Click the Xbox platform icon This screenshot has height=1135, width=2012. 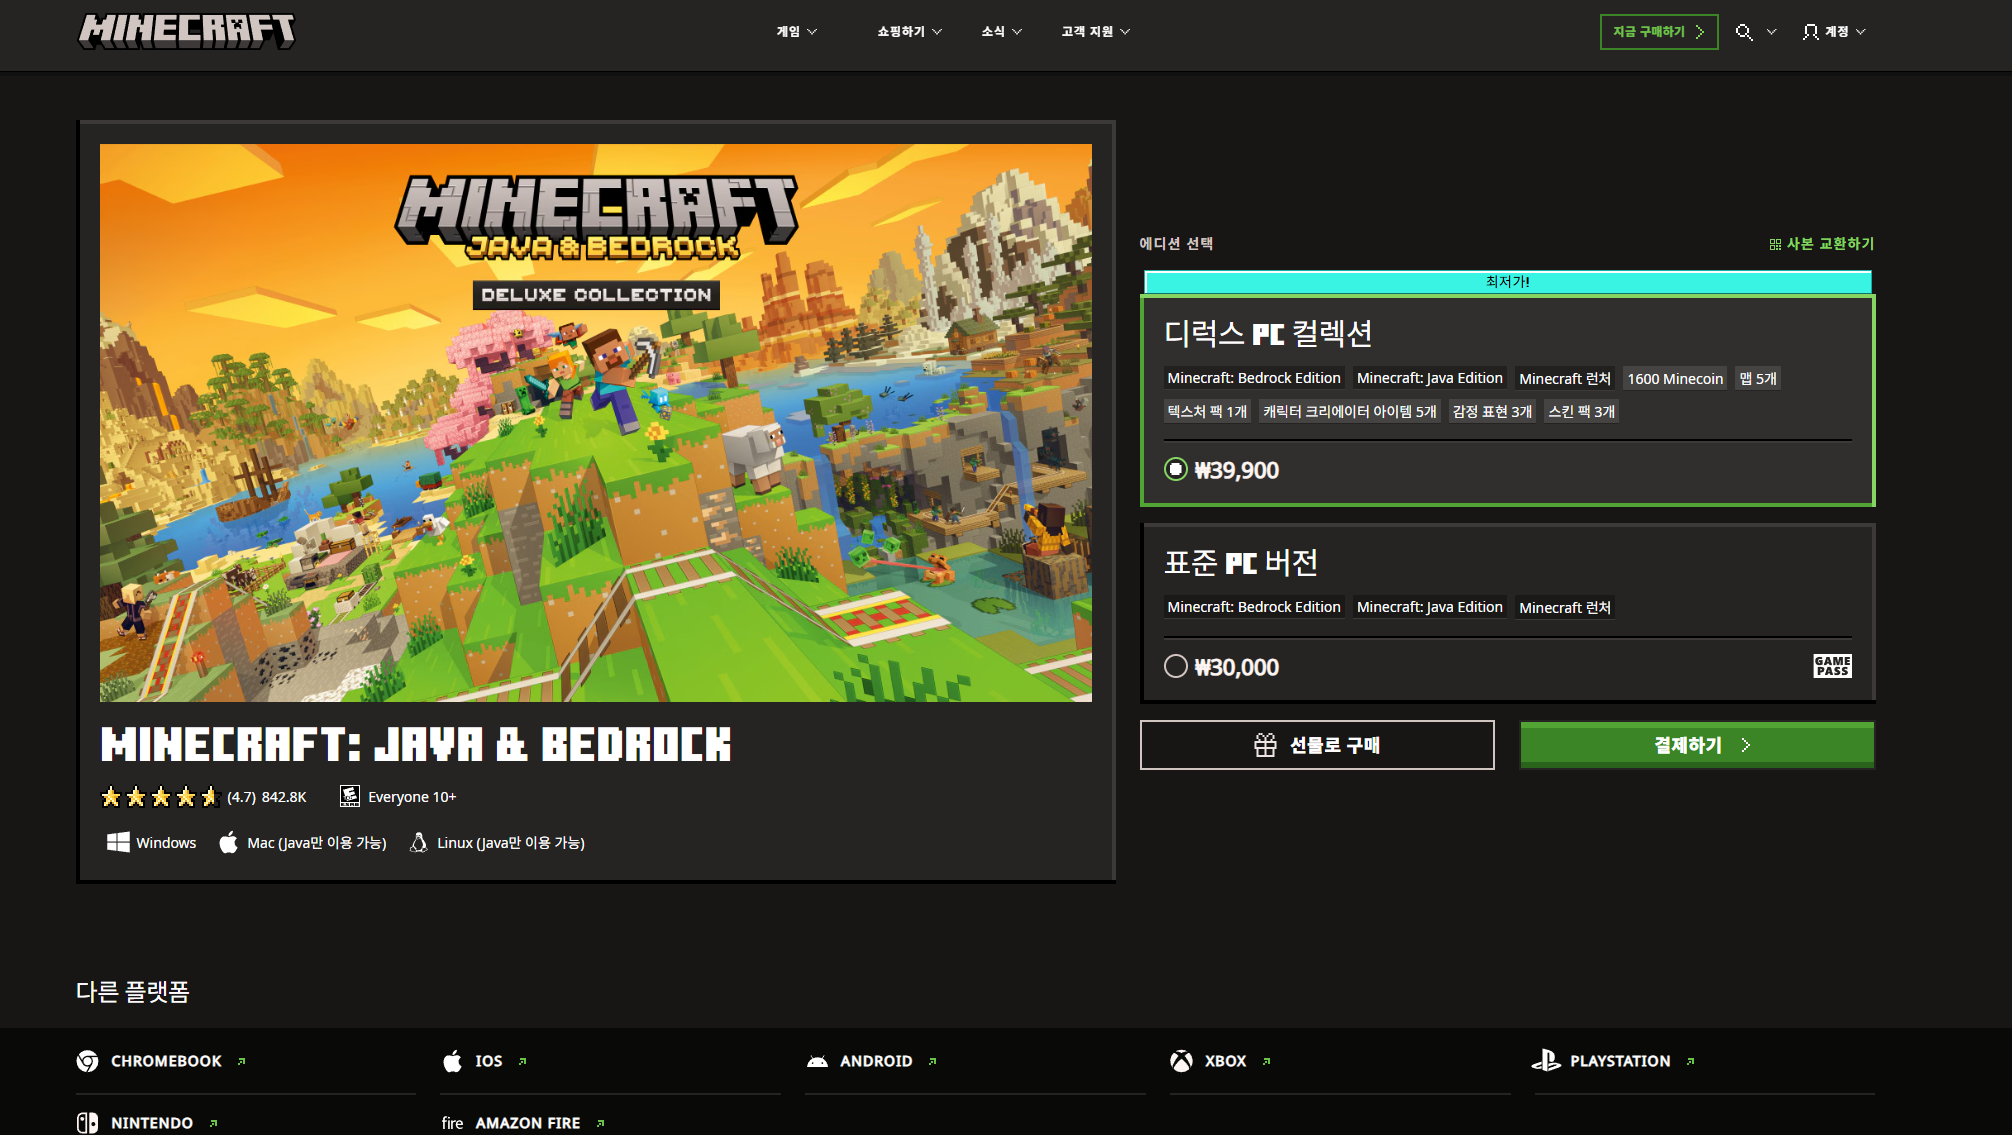[x=1181, y=1061]
